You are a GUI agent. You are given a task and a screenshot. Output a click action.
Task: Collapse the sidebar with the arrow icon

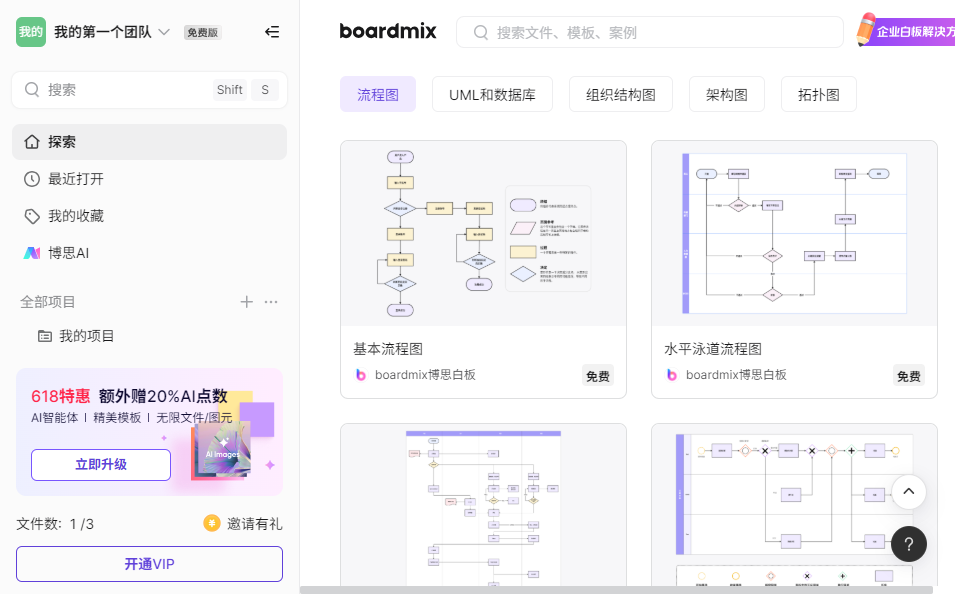tap(272, 32)
